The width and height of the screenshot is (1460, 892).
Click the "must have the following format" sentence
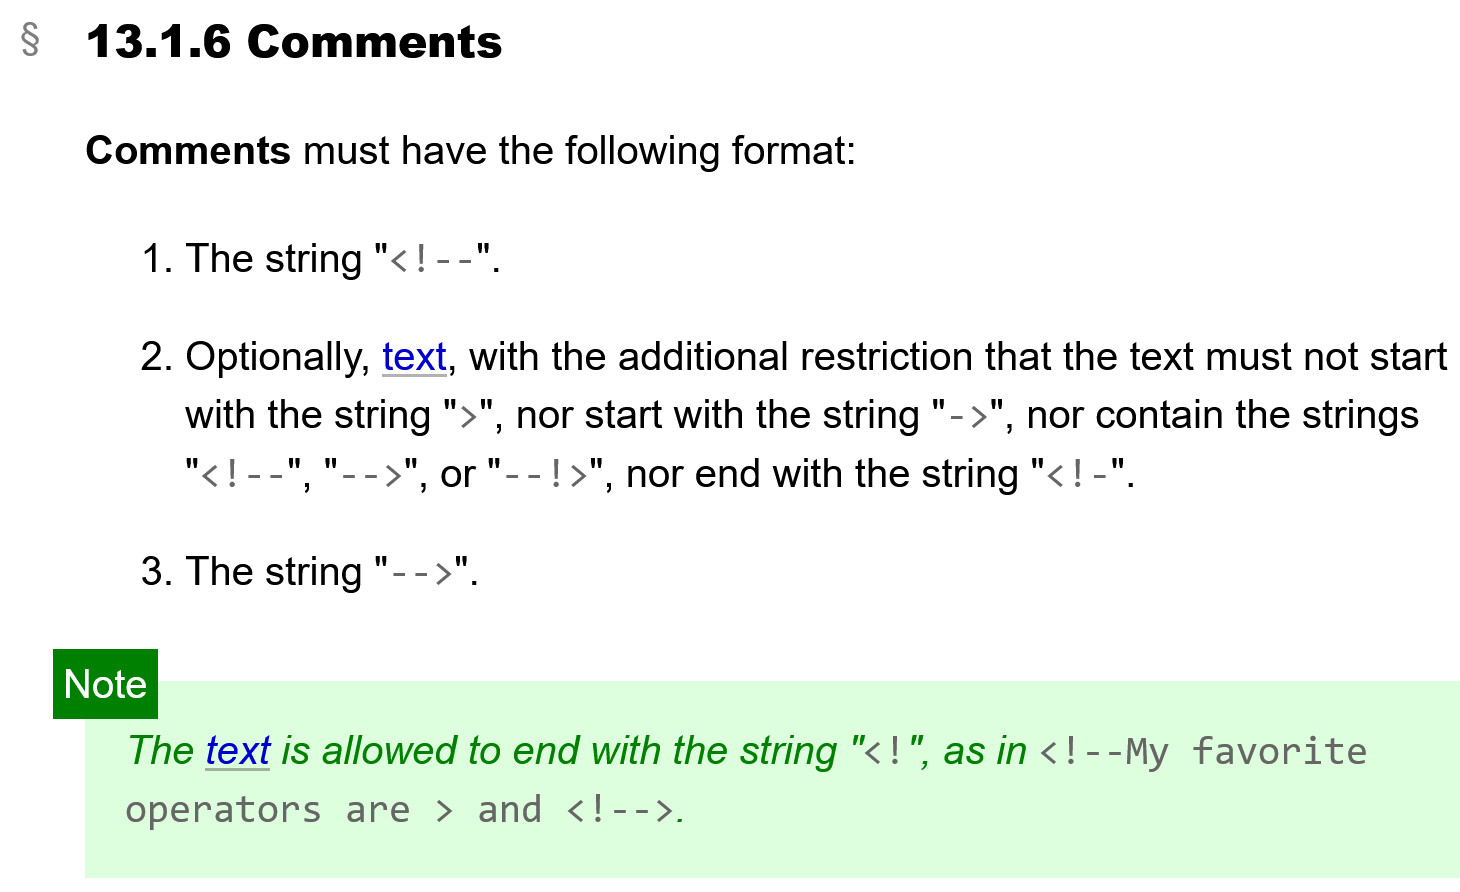pyautogui.click(x=579, y=151)
